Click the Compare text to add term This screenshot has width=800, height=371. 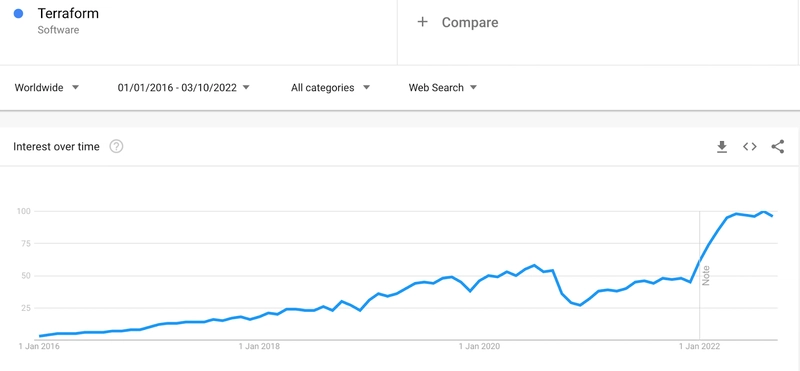tap(470, 22)
